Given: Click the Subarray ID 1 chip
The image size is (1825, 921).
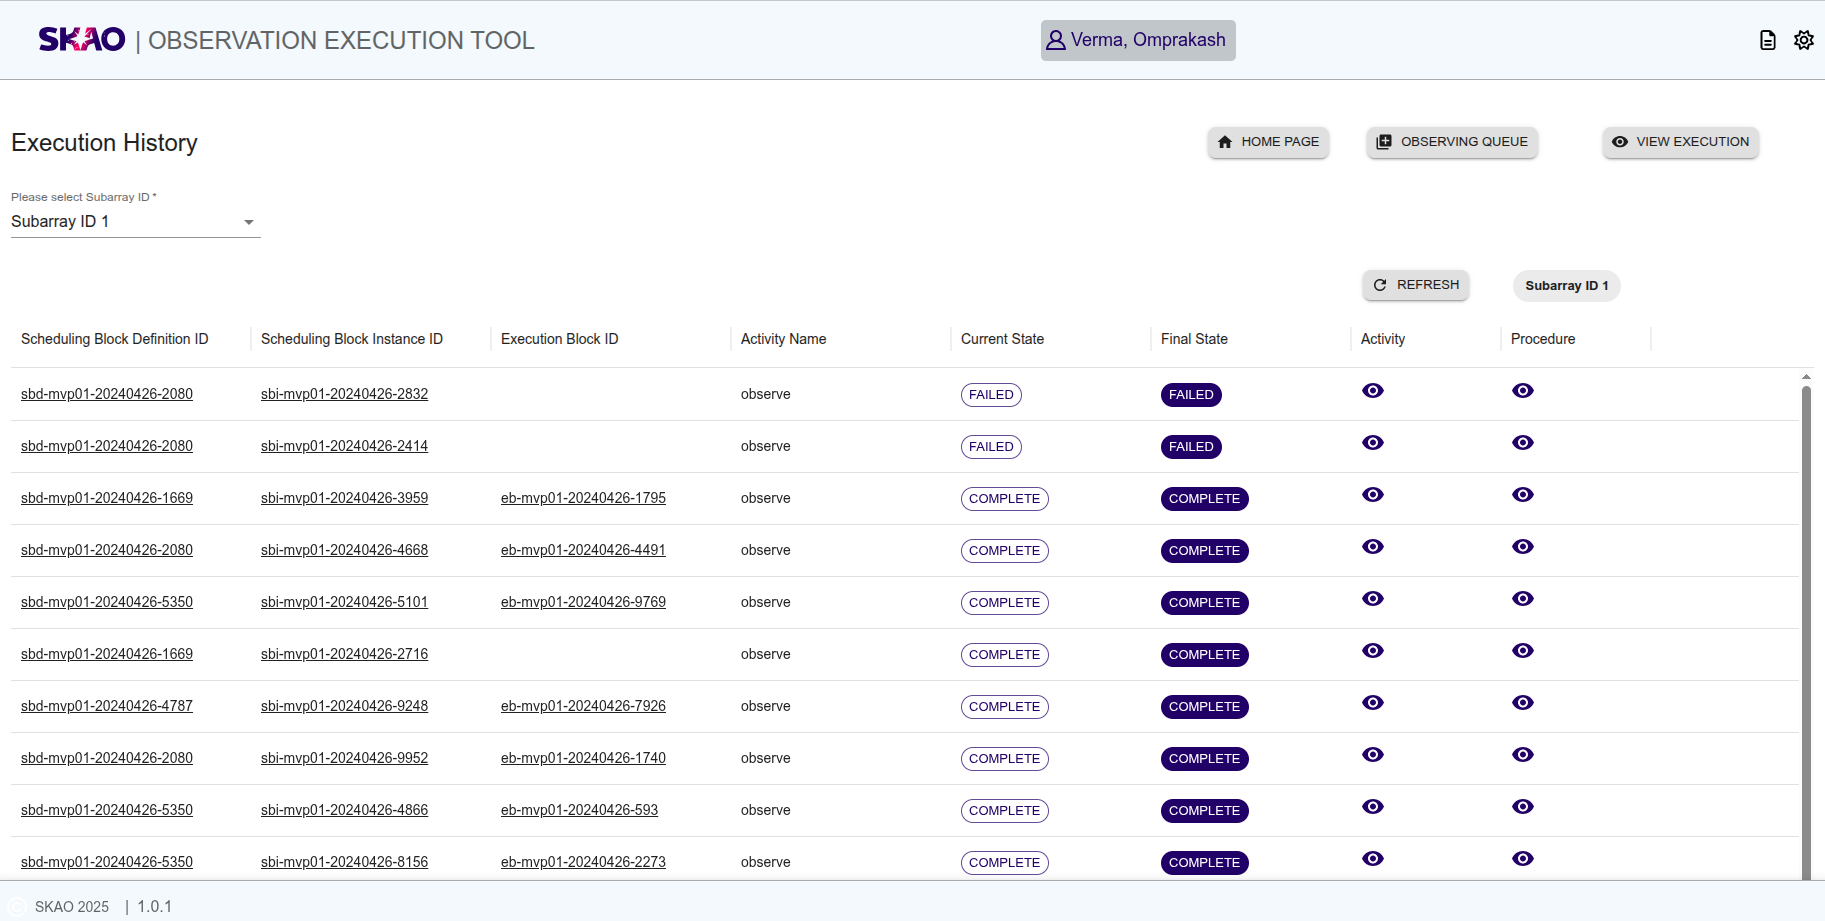Looking at the screenshot, I should [1567, 286].
